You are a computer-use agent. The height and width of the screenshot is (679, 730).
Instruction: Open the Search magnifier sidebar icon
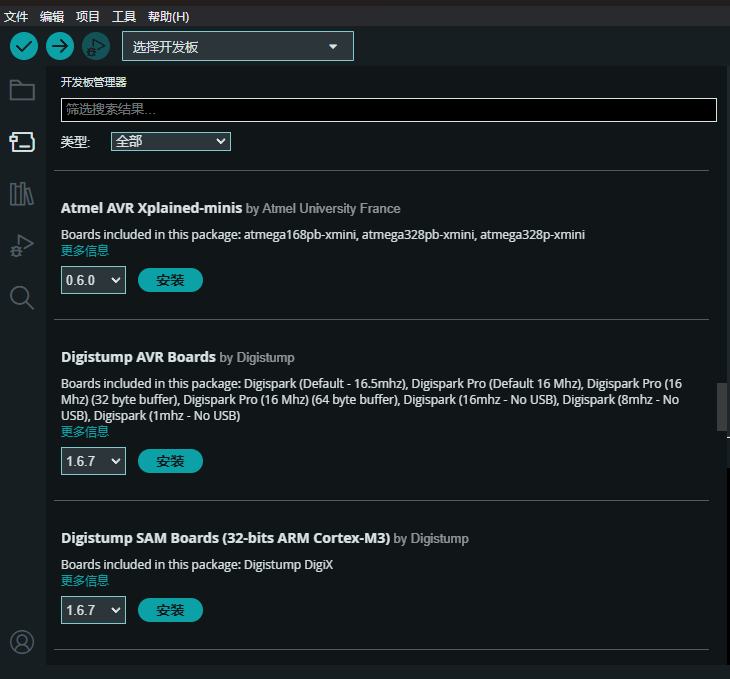pos(22,297)
